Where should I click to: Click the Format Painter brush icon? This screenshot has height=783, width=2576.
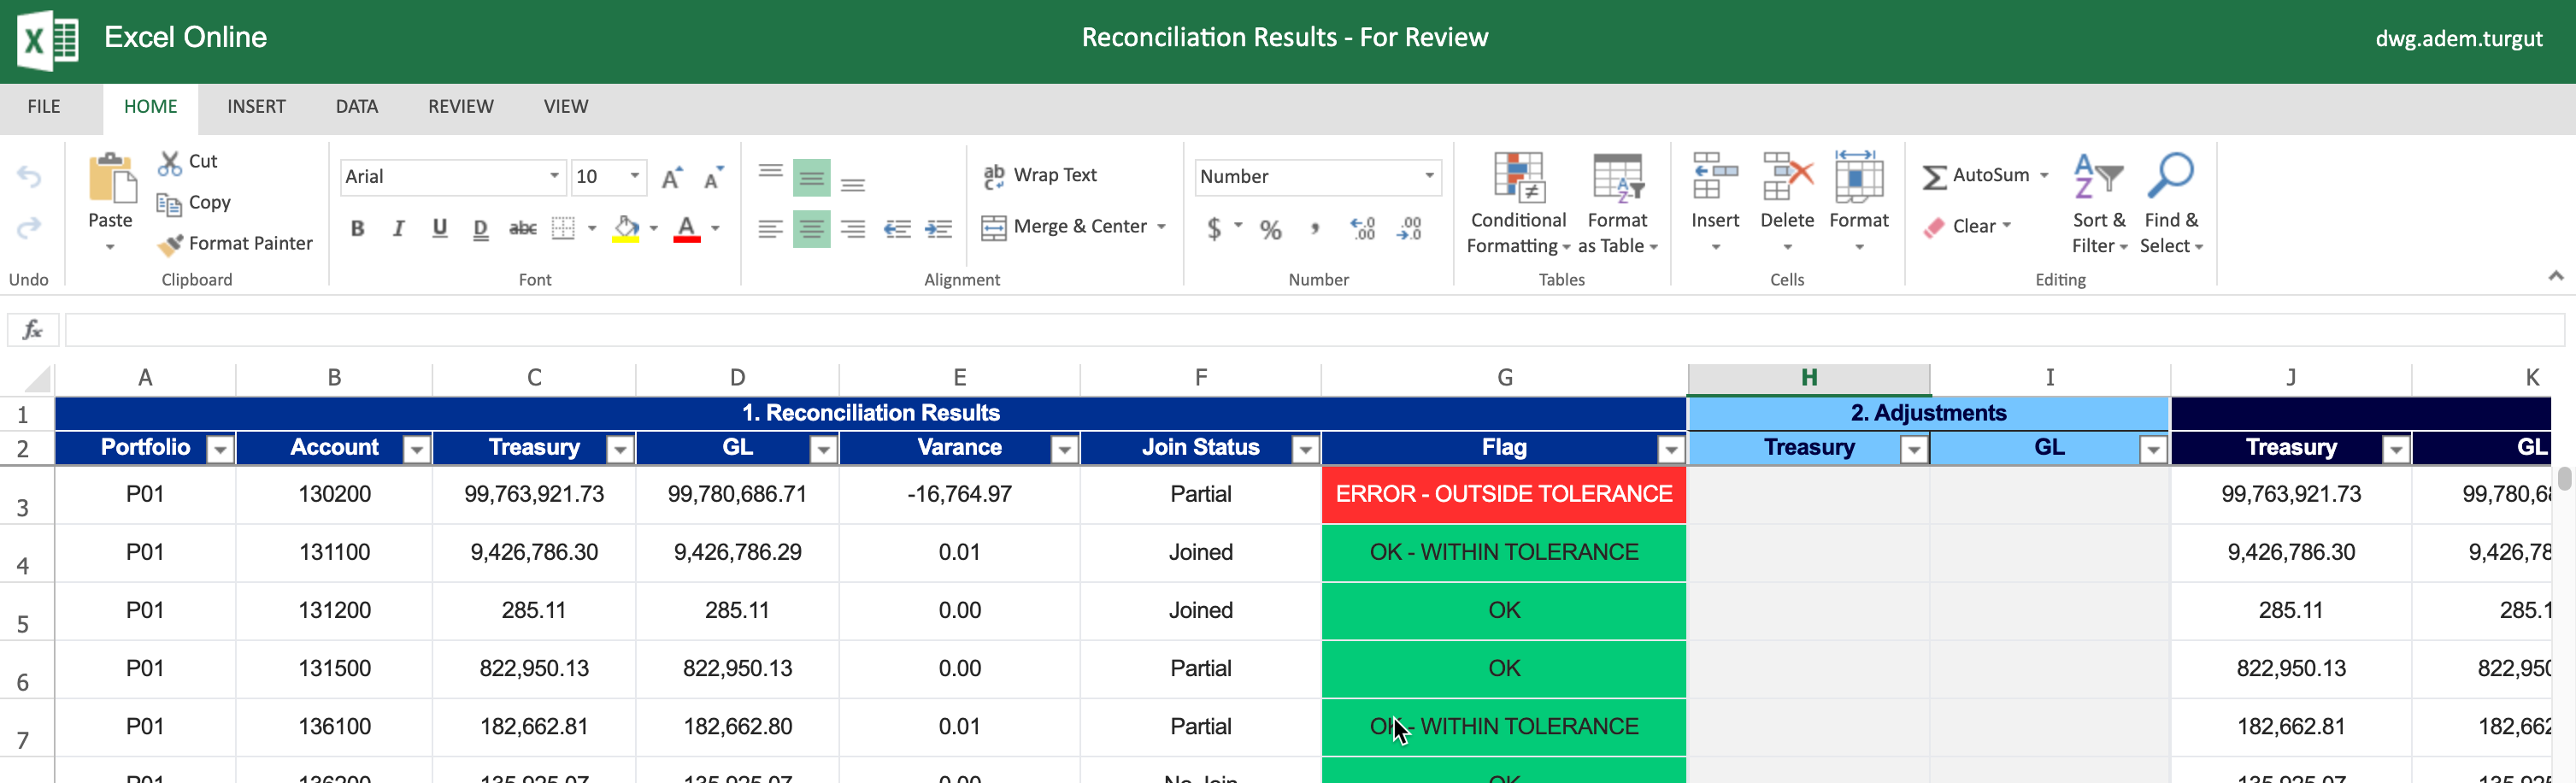click(170, 244)
